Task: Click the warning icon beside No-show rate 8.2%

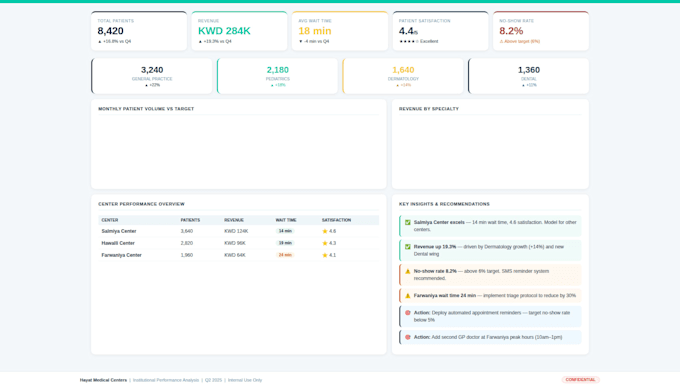Action: pos(408,271)
